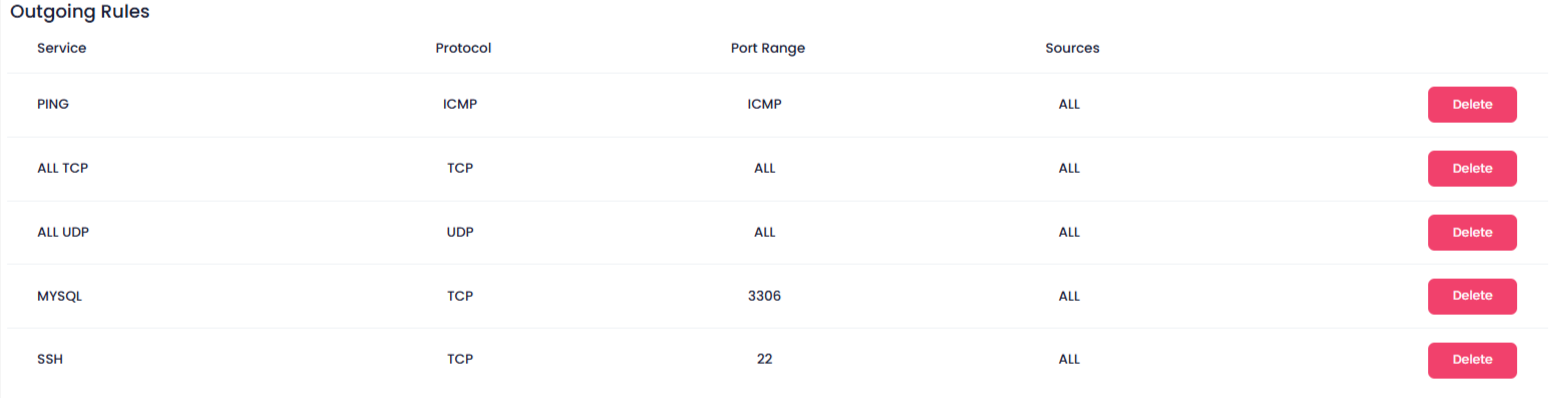Click the Sources column header
Viewport: 1561px width, 398px height.
pyautogui.click(x=1072, y=48)
